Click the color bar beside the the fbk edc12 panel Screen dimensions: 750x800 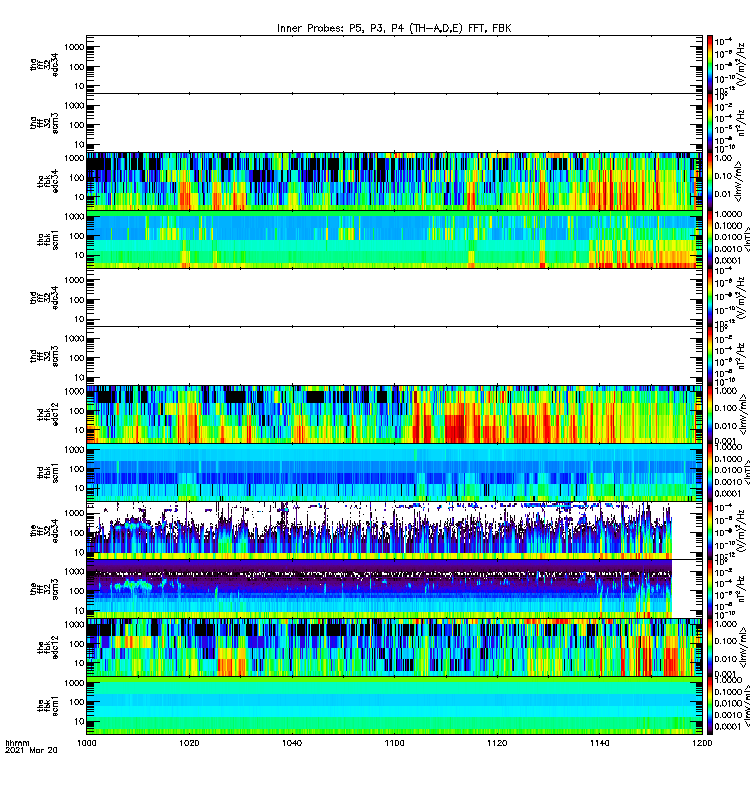coord(710,648)
